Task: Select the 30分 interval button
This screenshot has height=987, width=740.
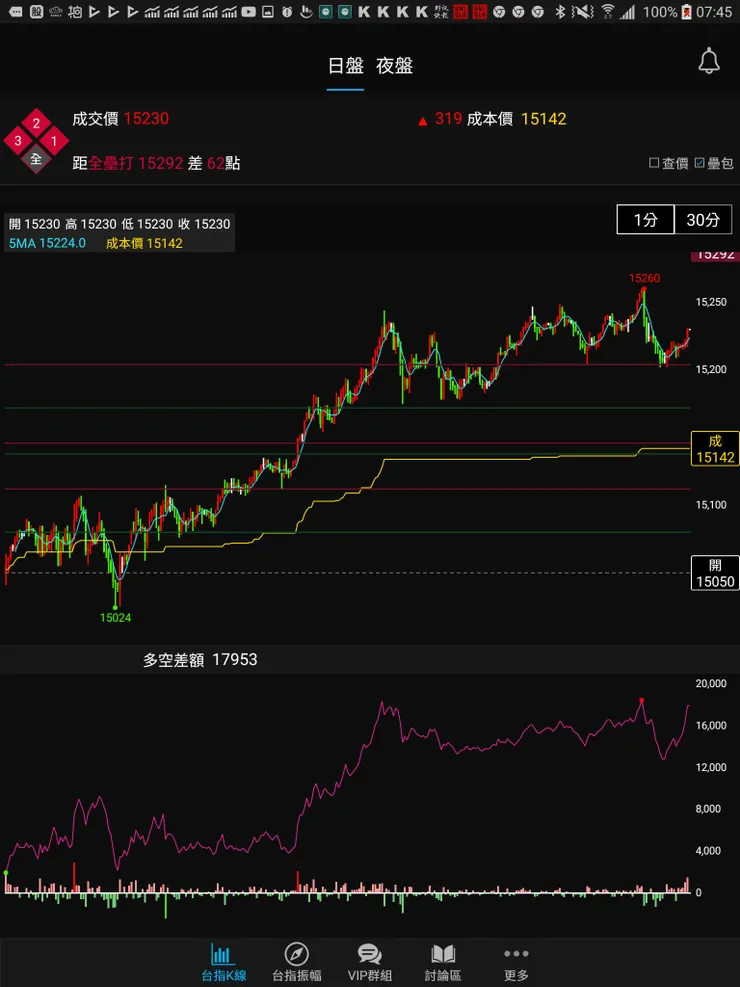Action: pyautogui.click(x=703, y=220)
